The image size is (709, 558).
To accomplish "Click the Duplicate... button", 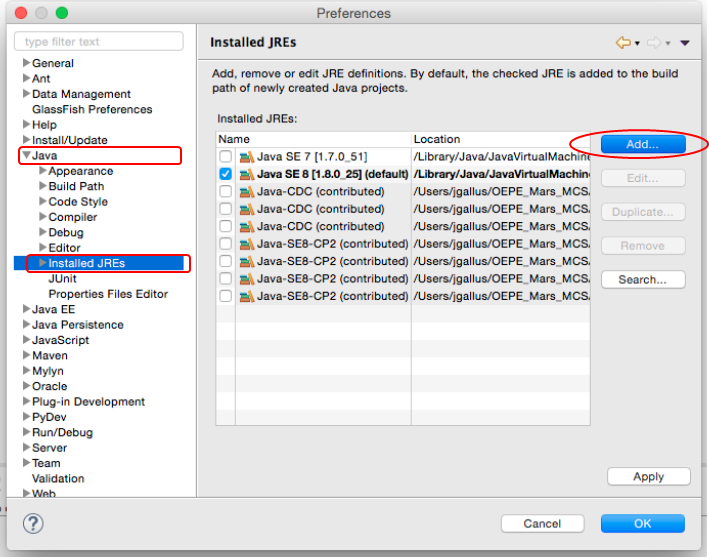I will click(x=643, y=212).
